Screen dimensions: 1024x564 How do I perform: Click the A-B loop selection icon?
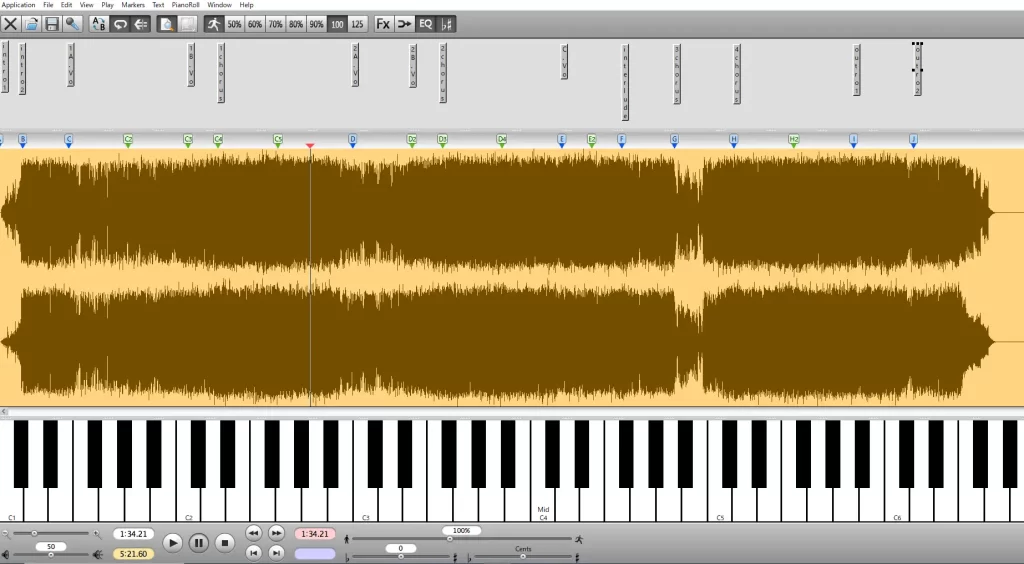coord(98,23)
